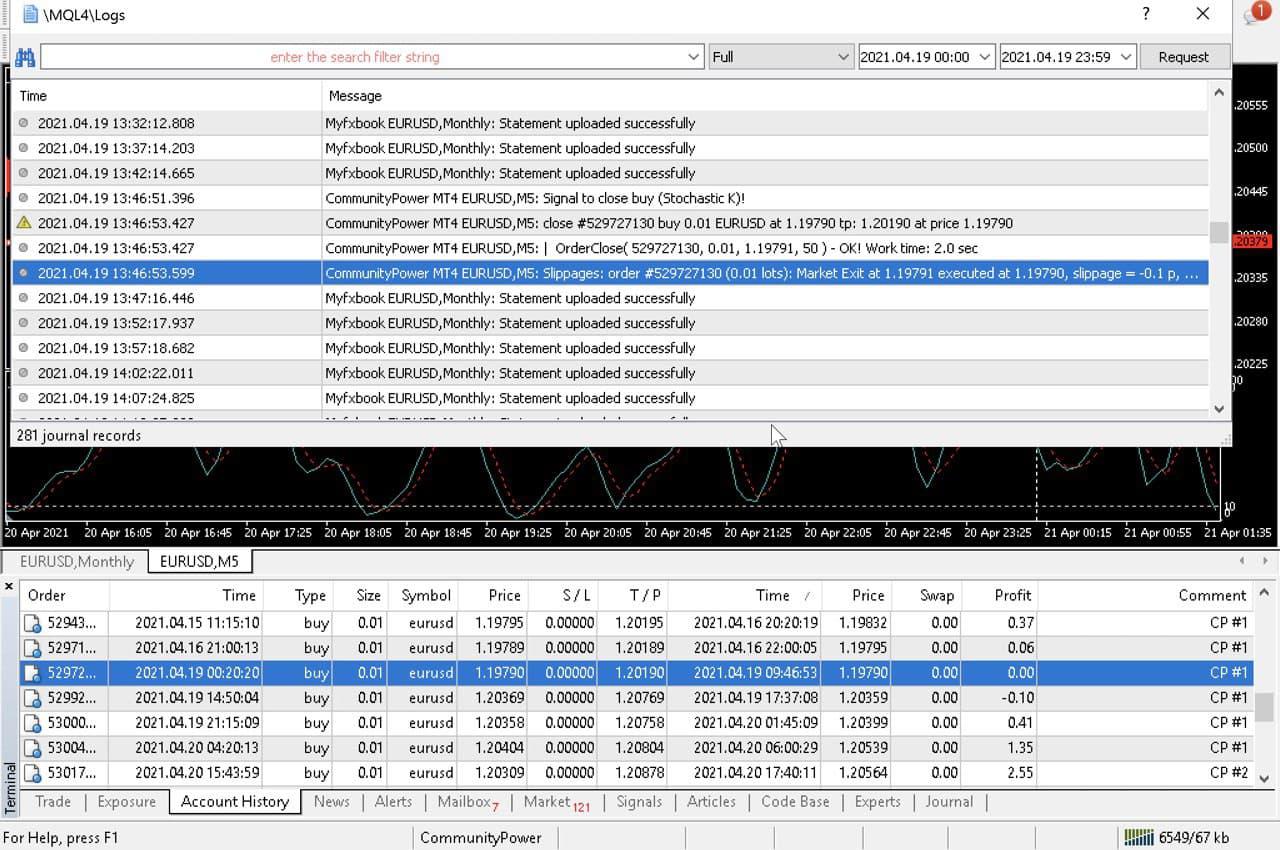Click the Swap column header
The height and width of the screenshot is (850, 1280).
(x=927, y=595)
